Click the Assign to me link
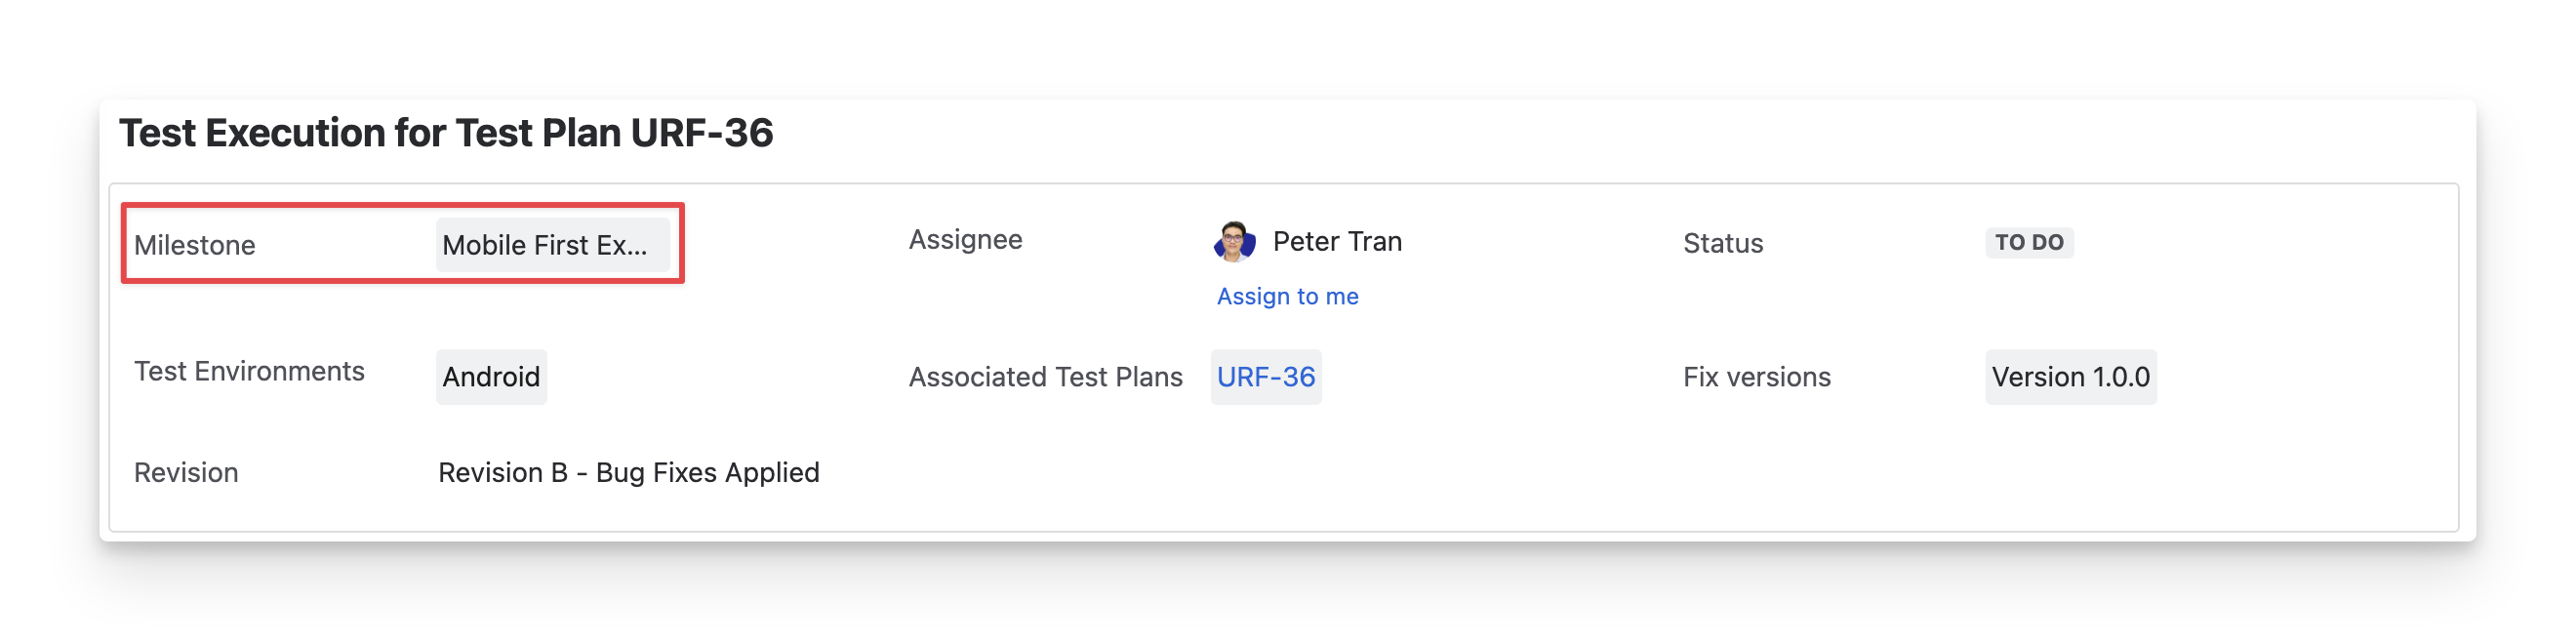The height and width of the screenshot is (641, 2576). (1287, 297)
